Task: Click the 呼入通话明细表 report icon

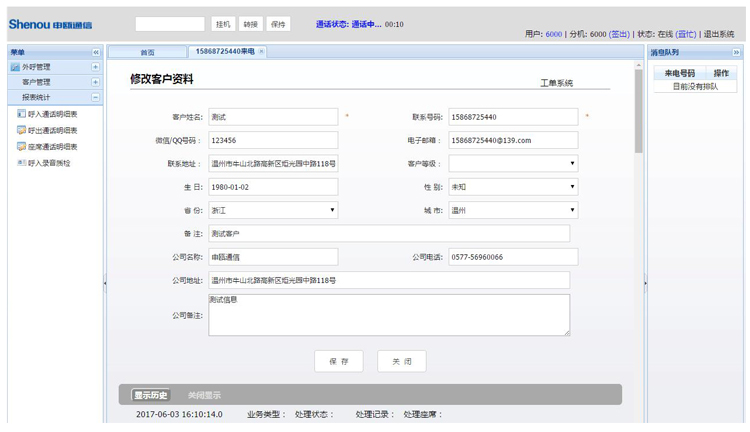Action: point(22,114)
